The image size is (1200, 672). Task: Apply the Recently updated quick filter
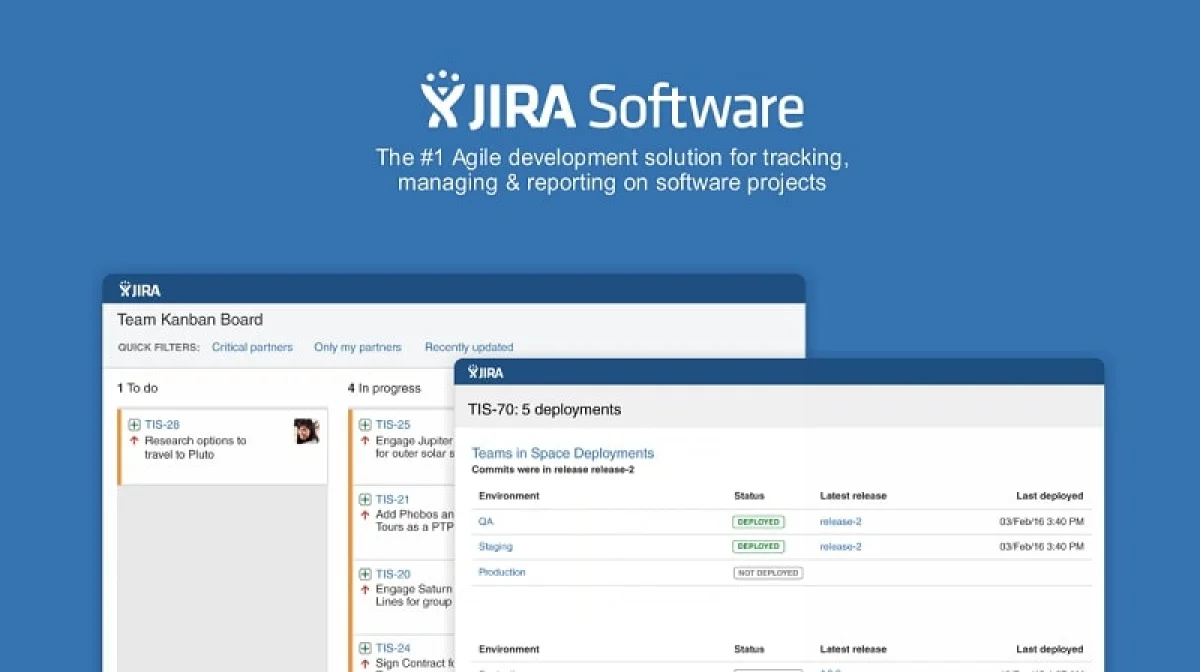click(468, 347)
